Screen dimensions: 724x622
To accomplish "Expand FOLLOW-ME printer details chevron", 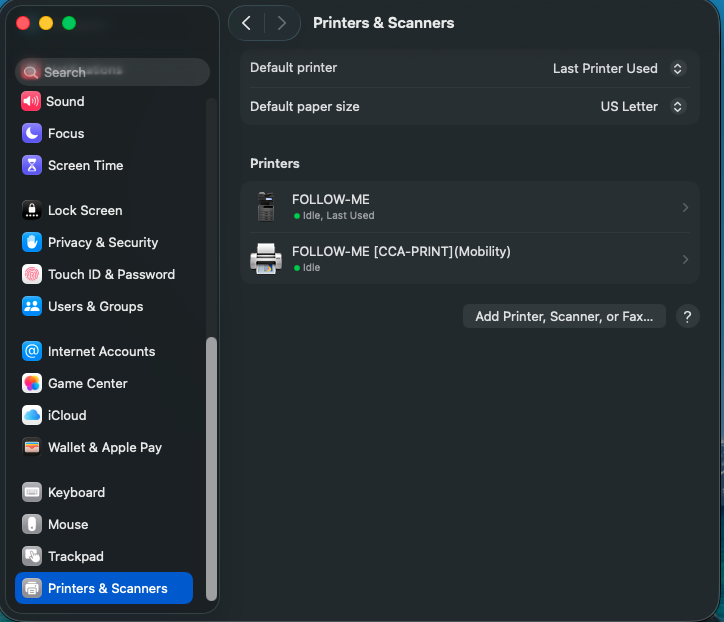I will point(685,207).
